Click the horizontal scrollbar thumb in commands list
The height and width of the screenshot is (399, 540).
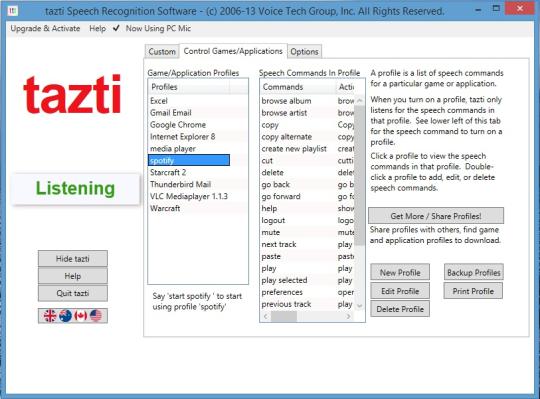(x=284, y=316)
